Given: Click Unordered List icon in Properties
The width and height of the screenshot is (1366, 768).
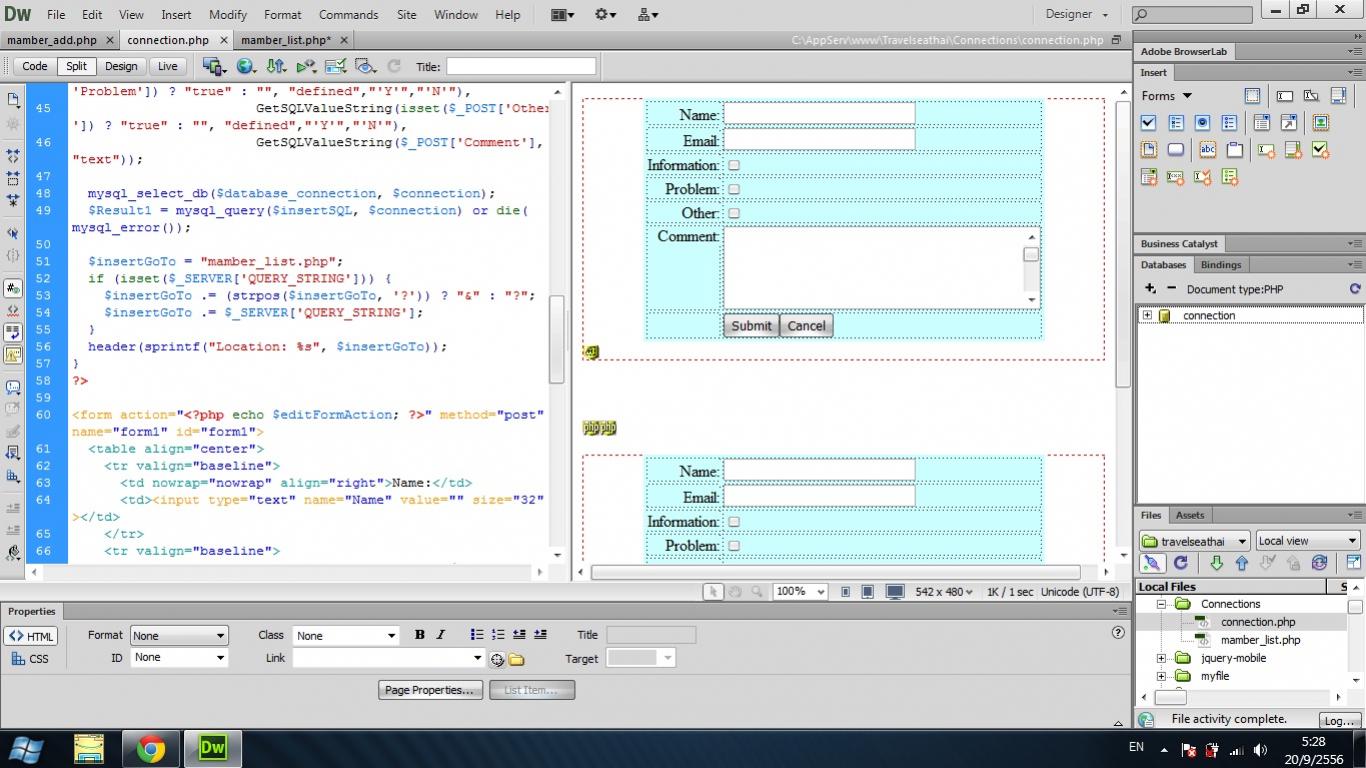Looking at the screenshot, I should click(x=477, y=635).
